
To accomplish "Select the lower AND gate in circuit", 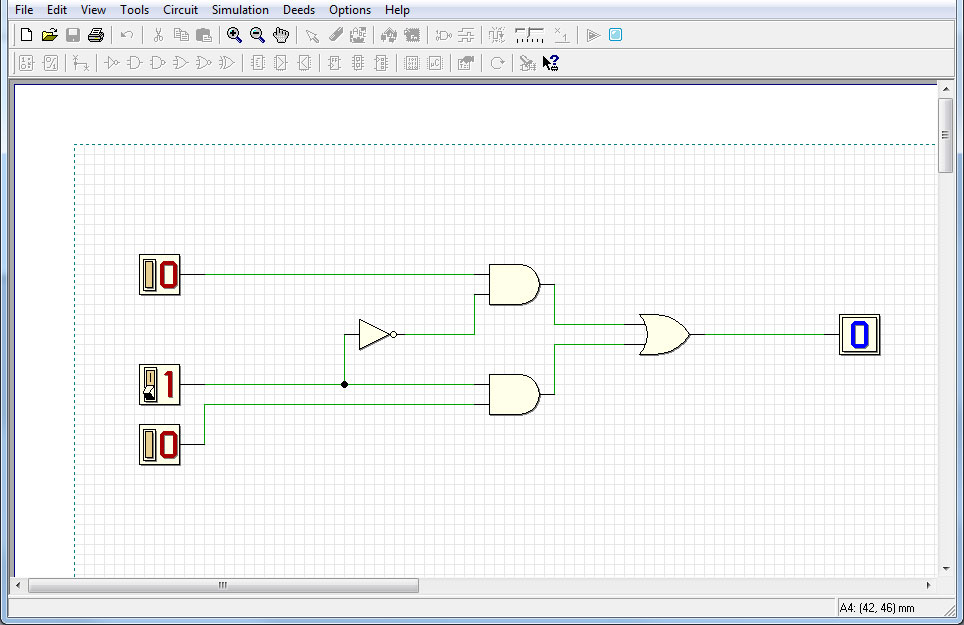I will pos(514,395).
